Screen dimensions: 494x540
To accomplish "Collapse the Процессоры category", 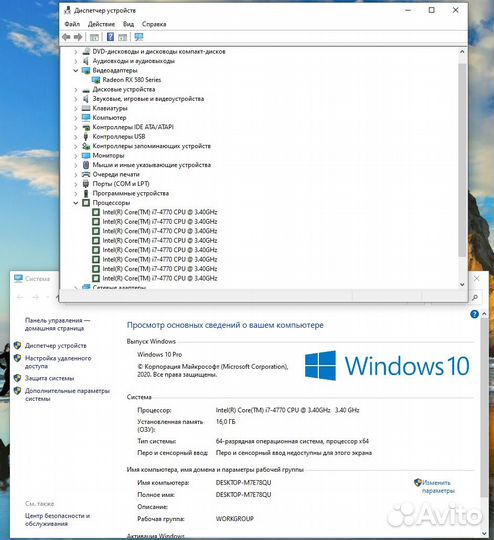I will pyautogui.click(x=76, y=203).
